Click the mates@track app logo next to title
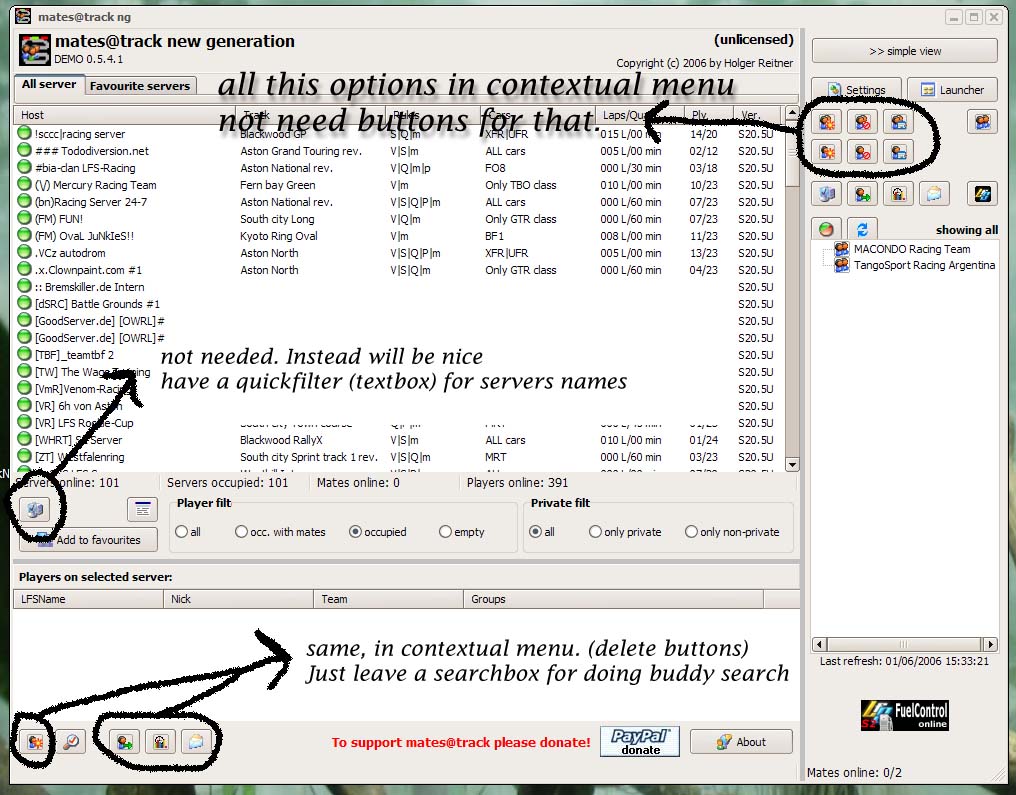 click(x=34, y=49)
